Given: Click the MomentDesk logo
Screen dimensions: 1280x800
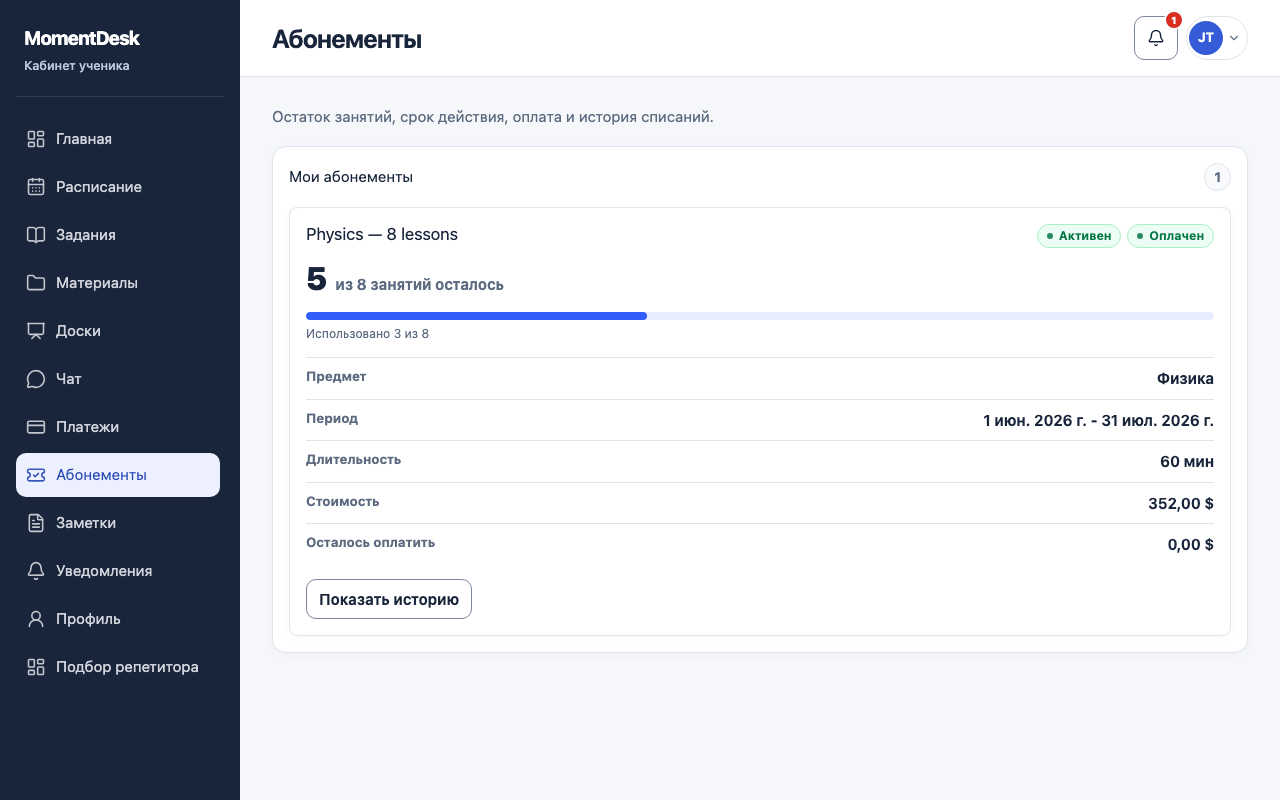Looking at the screenshot, I should point(82,38).
